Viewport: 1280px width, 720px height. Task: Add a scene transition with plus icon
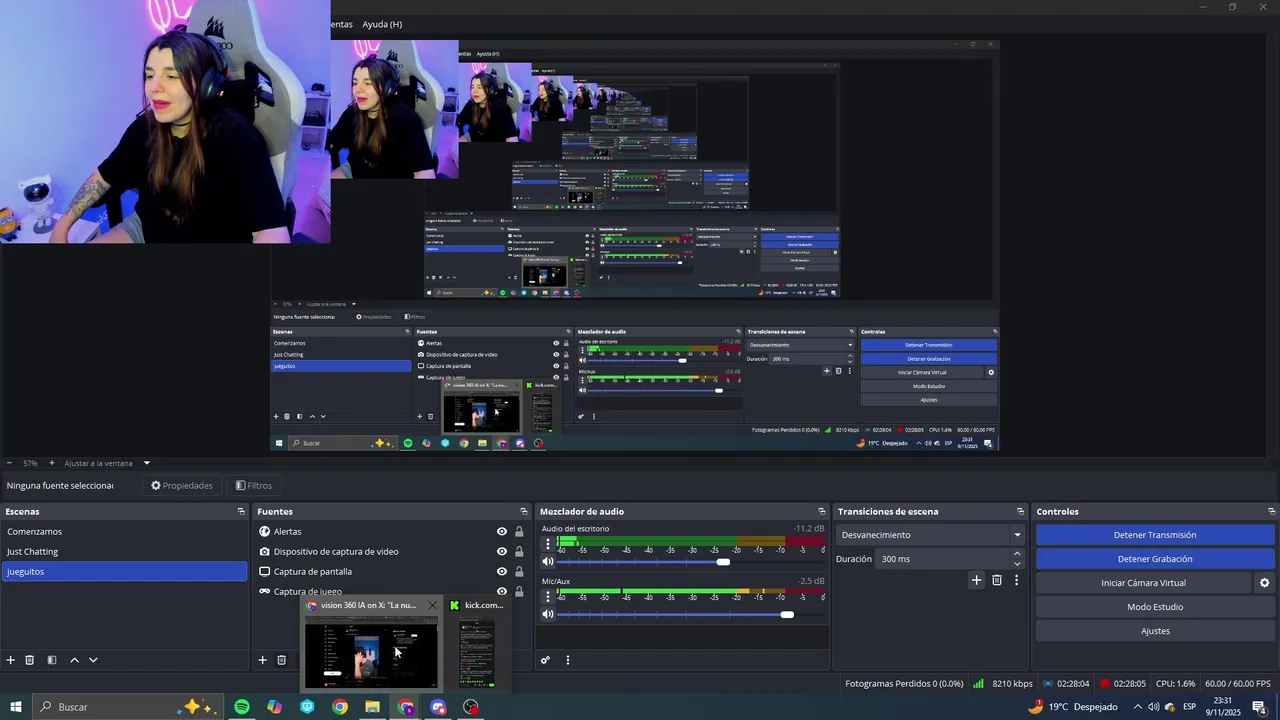coord(977,580)
